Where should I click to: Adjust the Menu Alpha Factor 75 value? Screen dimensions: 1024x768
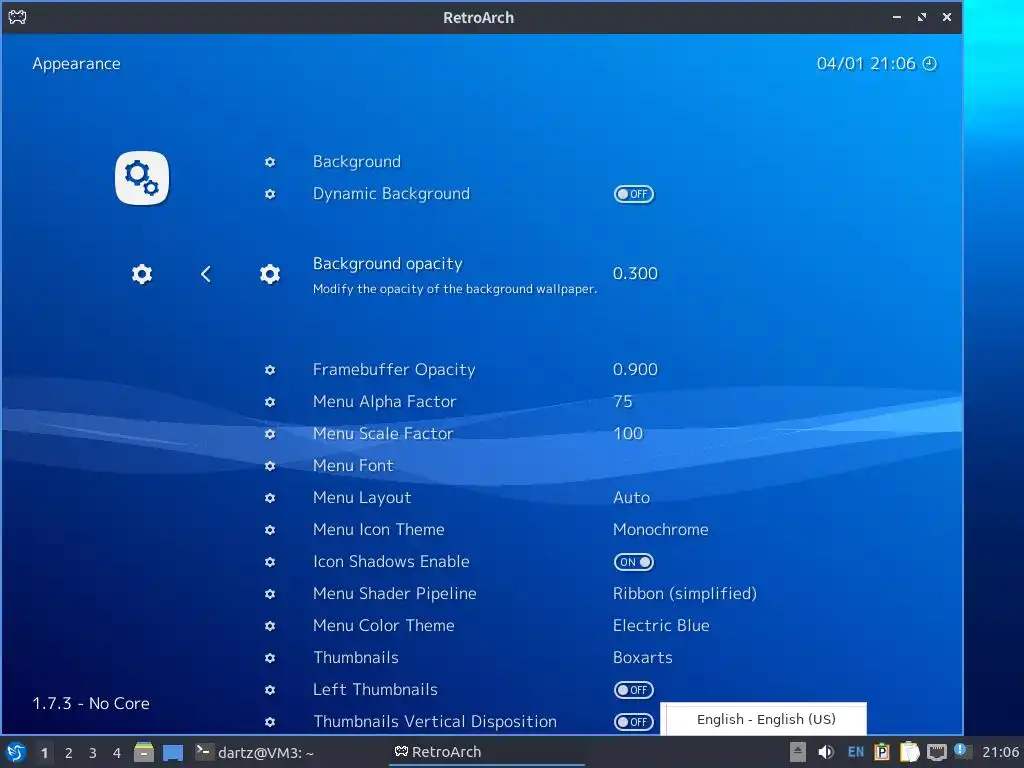pos(623,402)
